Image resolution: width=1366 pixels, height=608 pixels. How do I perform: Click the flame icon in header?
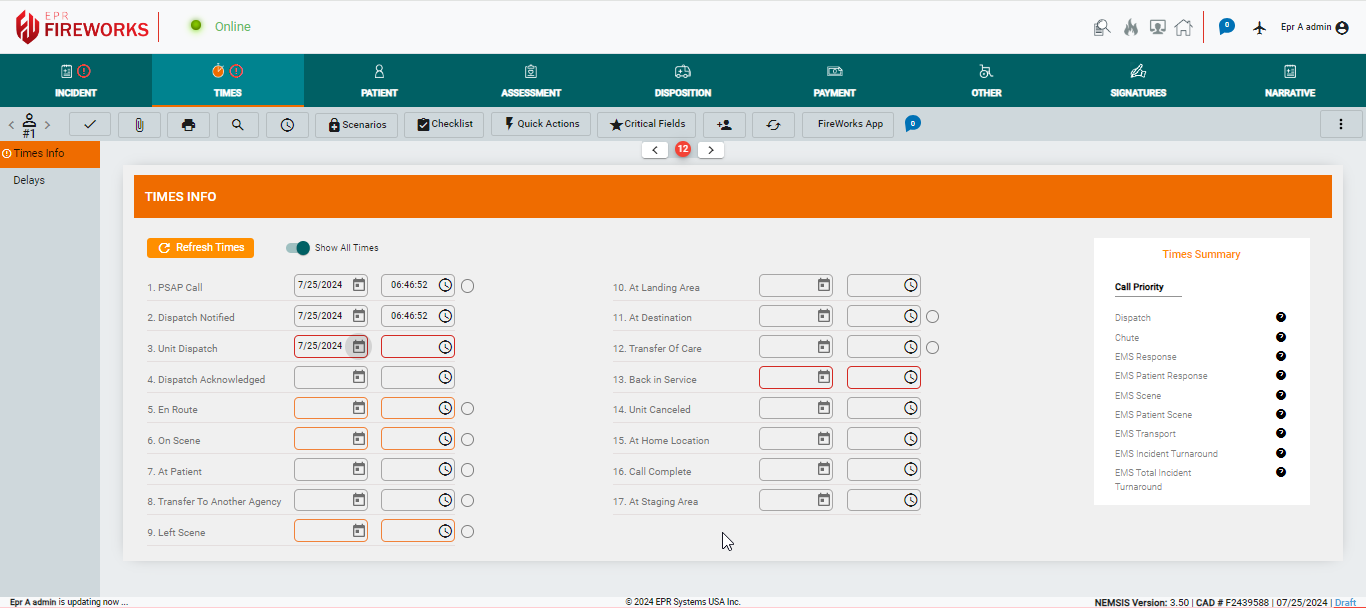click(x=1131, y=27)
